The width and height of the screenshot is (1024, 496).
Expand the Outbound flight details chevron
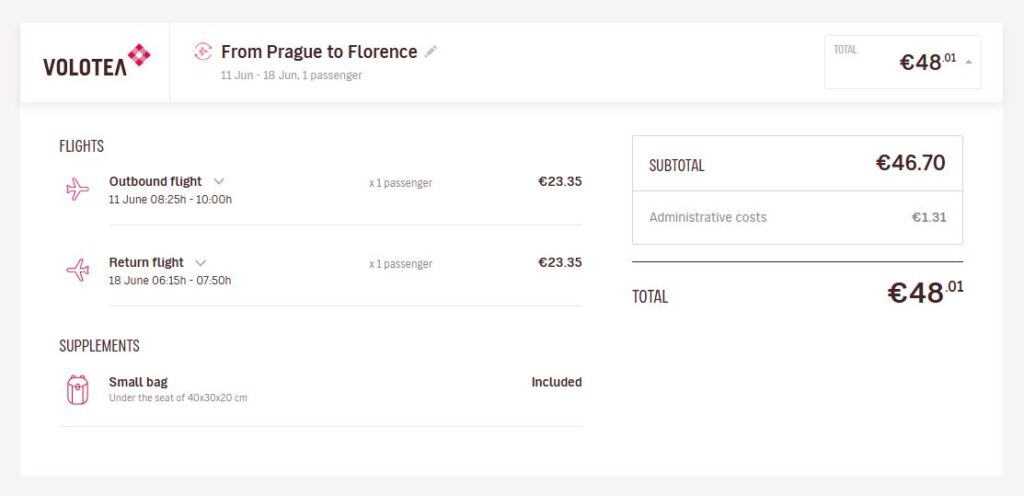[219, 181]
